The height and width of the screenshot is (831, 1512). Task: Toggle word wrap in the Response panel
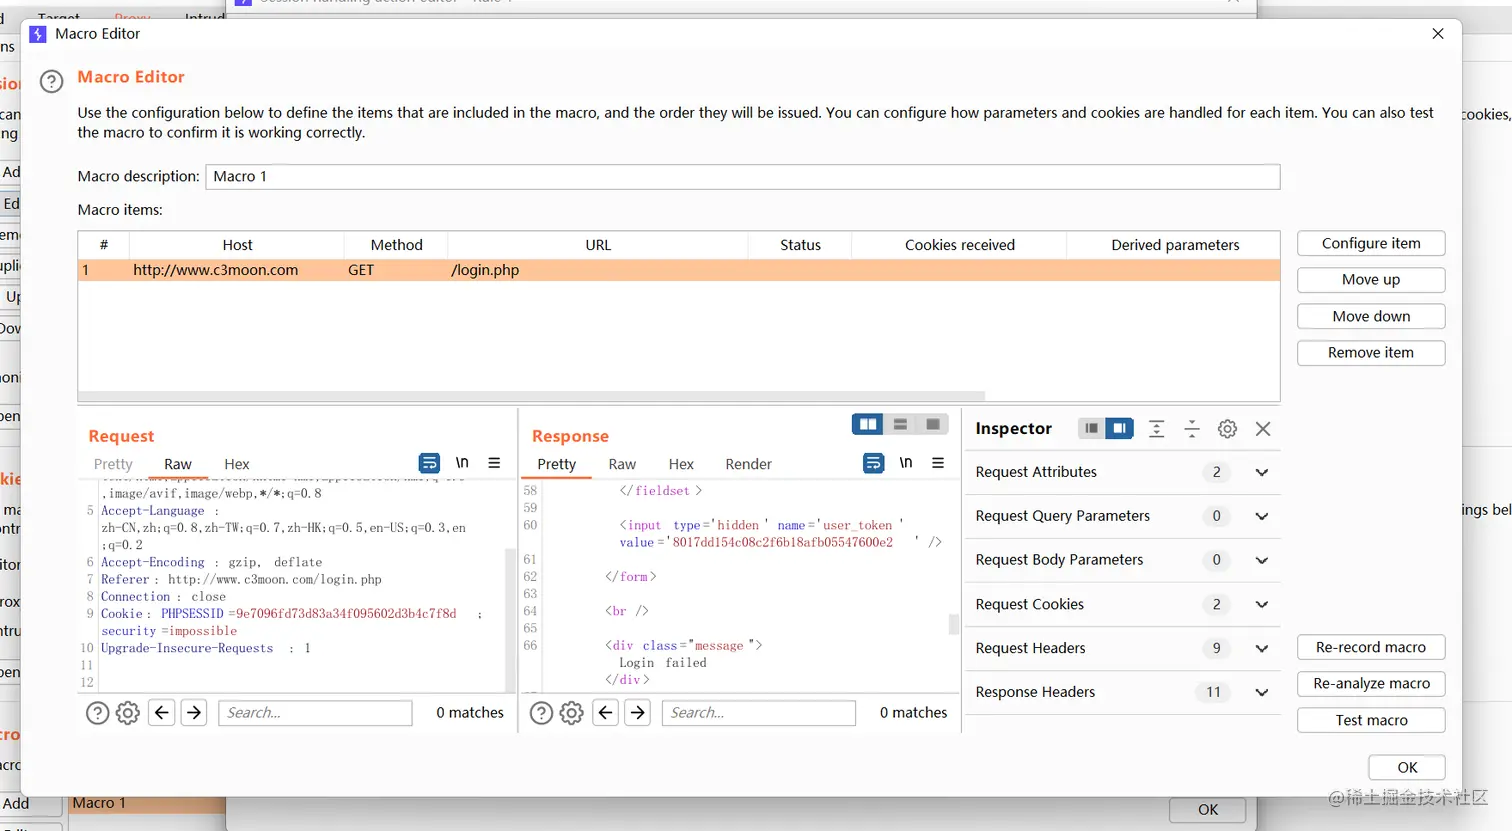pos(873,463)
